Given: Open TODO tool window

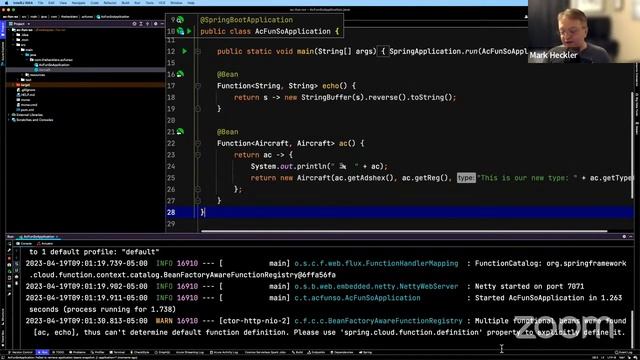Looking at the screenshot, I should tap(58, 352).
